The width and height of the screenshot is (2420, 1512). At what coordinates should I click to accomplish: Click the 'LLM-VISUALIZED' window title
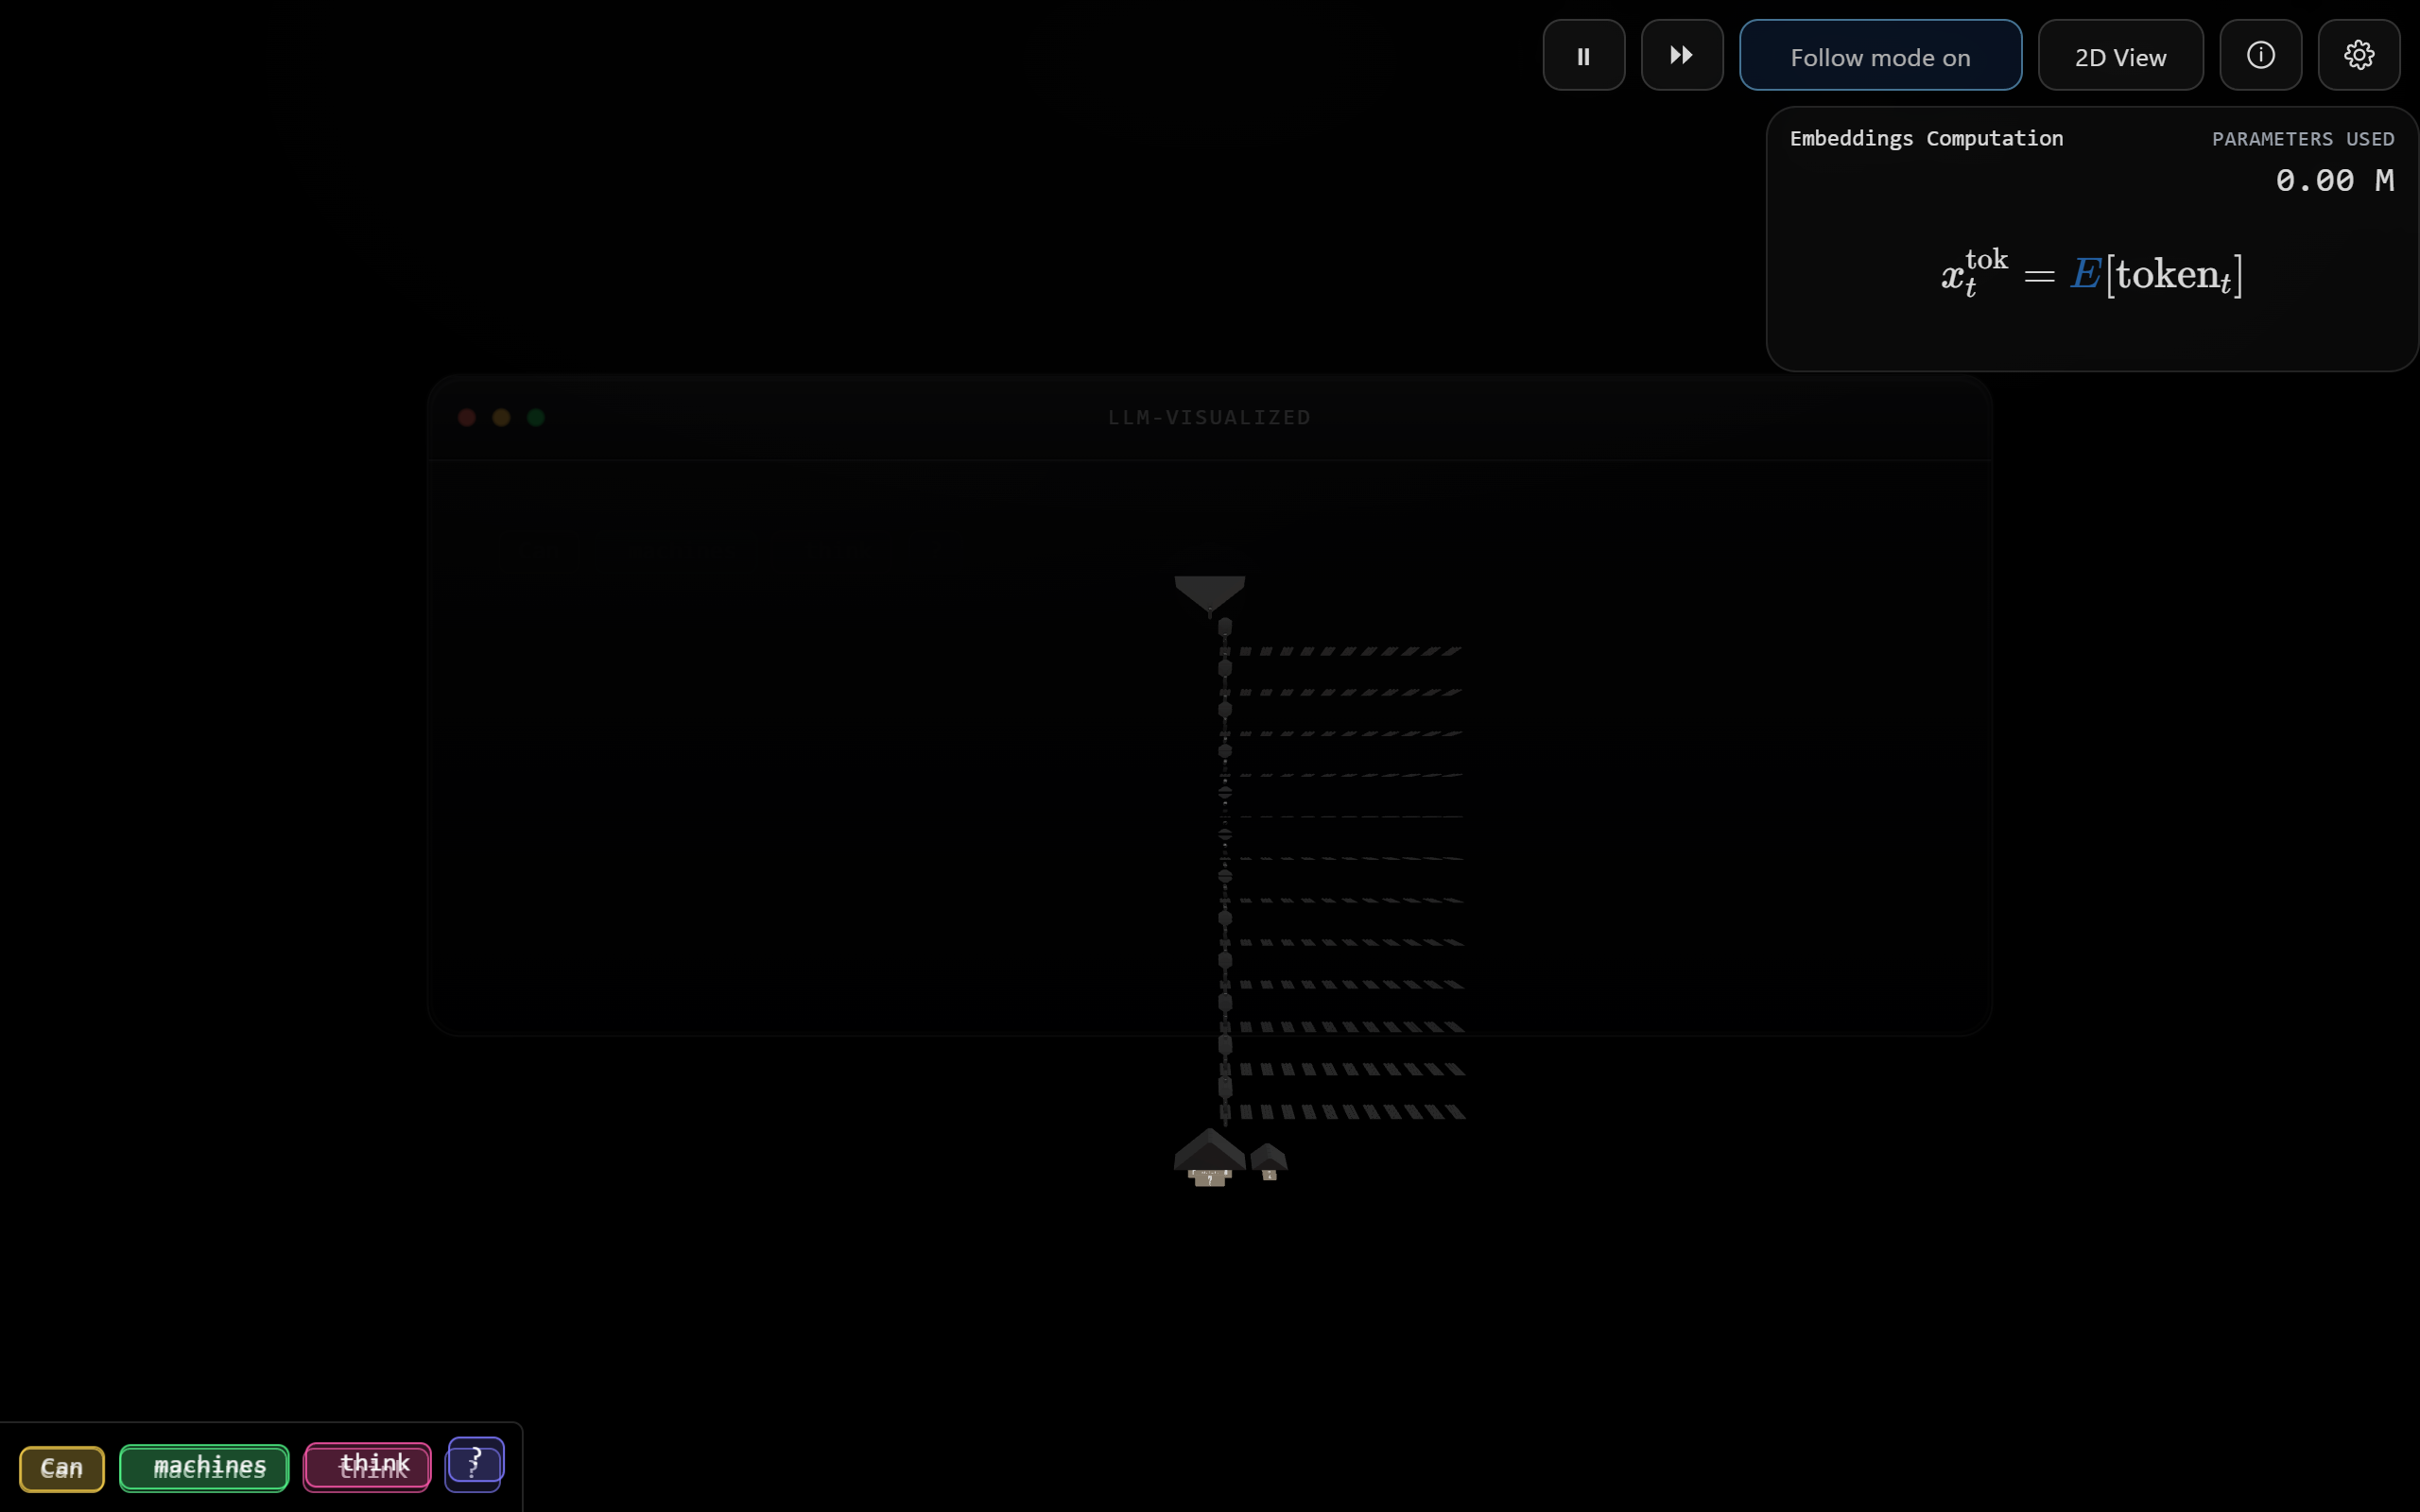point(1209,417)
